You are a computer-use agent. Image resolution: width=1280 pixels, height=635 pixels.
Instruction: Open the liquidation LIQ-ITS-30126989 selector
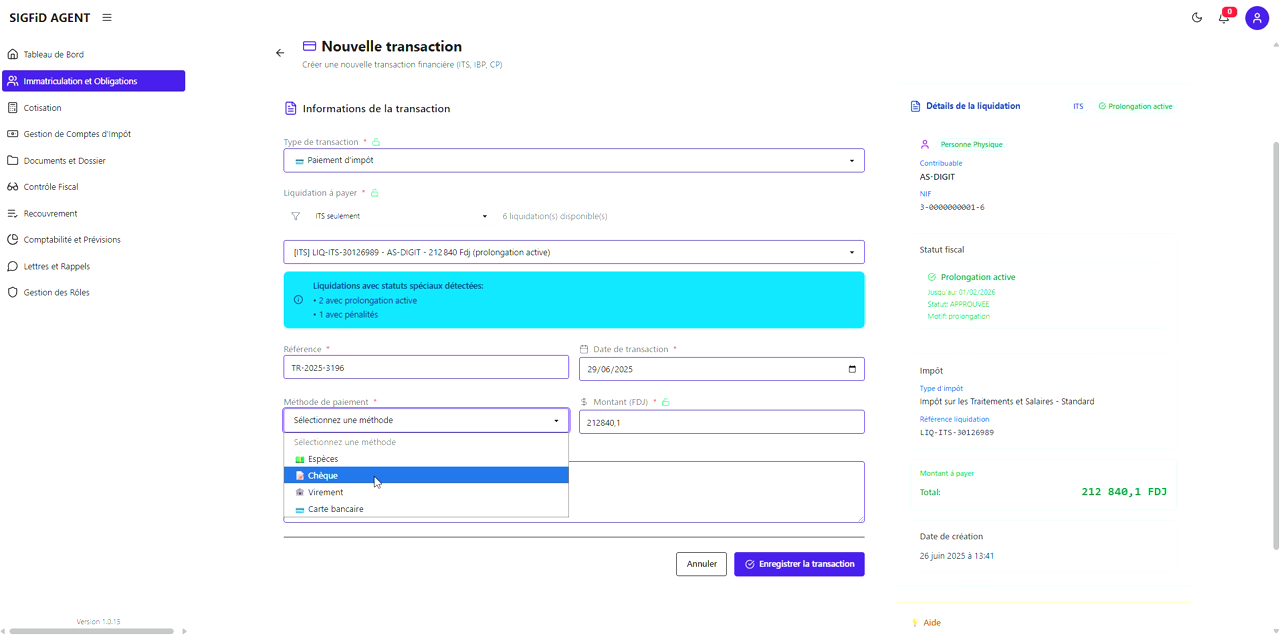point(573,252)
